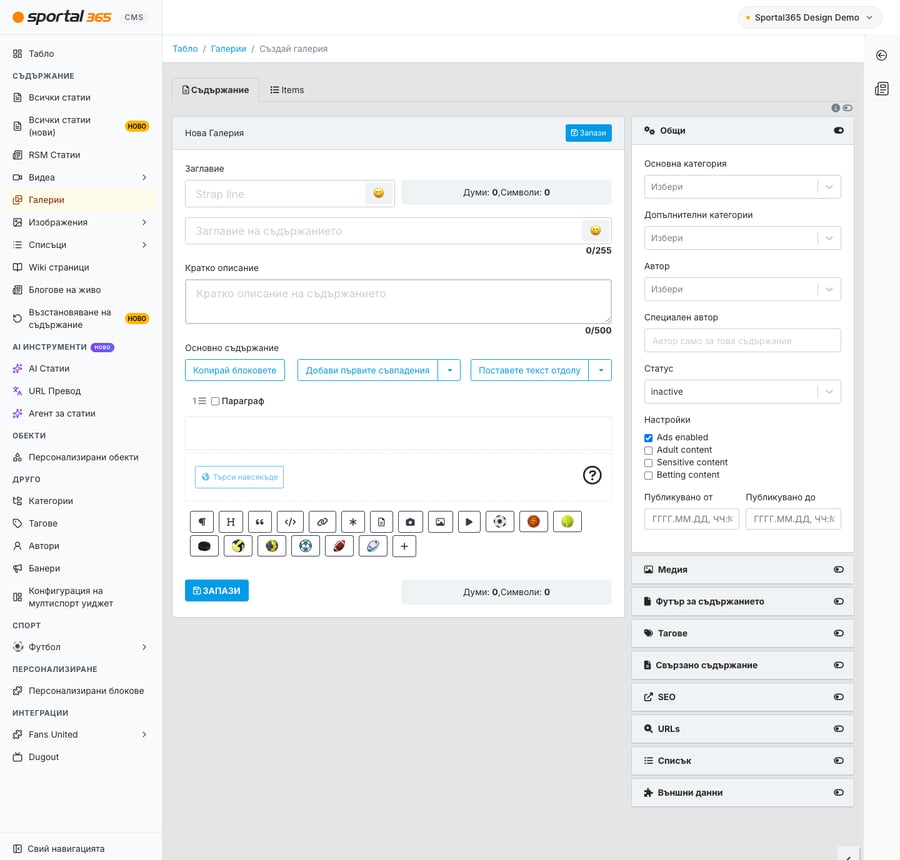The width and height of the screenshot is (900, 860).
Task: Open the Основна категория dropdown
Action: point(742,187)
